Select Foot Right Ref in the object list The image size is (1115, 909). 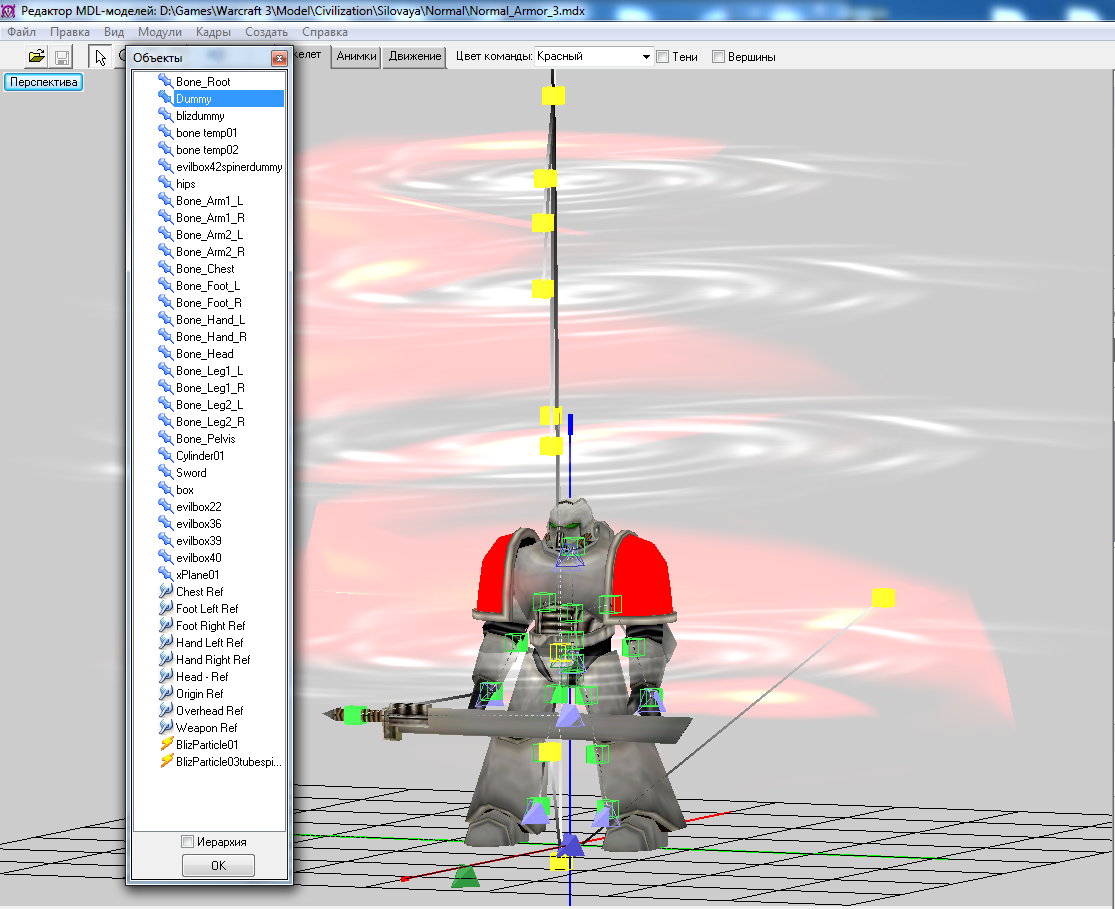click(210, 625)
